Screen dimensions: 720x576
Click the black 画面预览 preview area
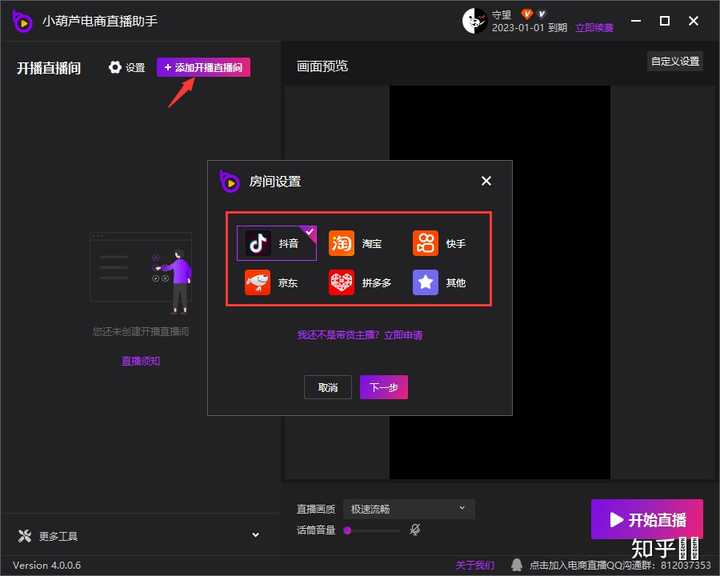click(x=500, y=282)
